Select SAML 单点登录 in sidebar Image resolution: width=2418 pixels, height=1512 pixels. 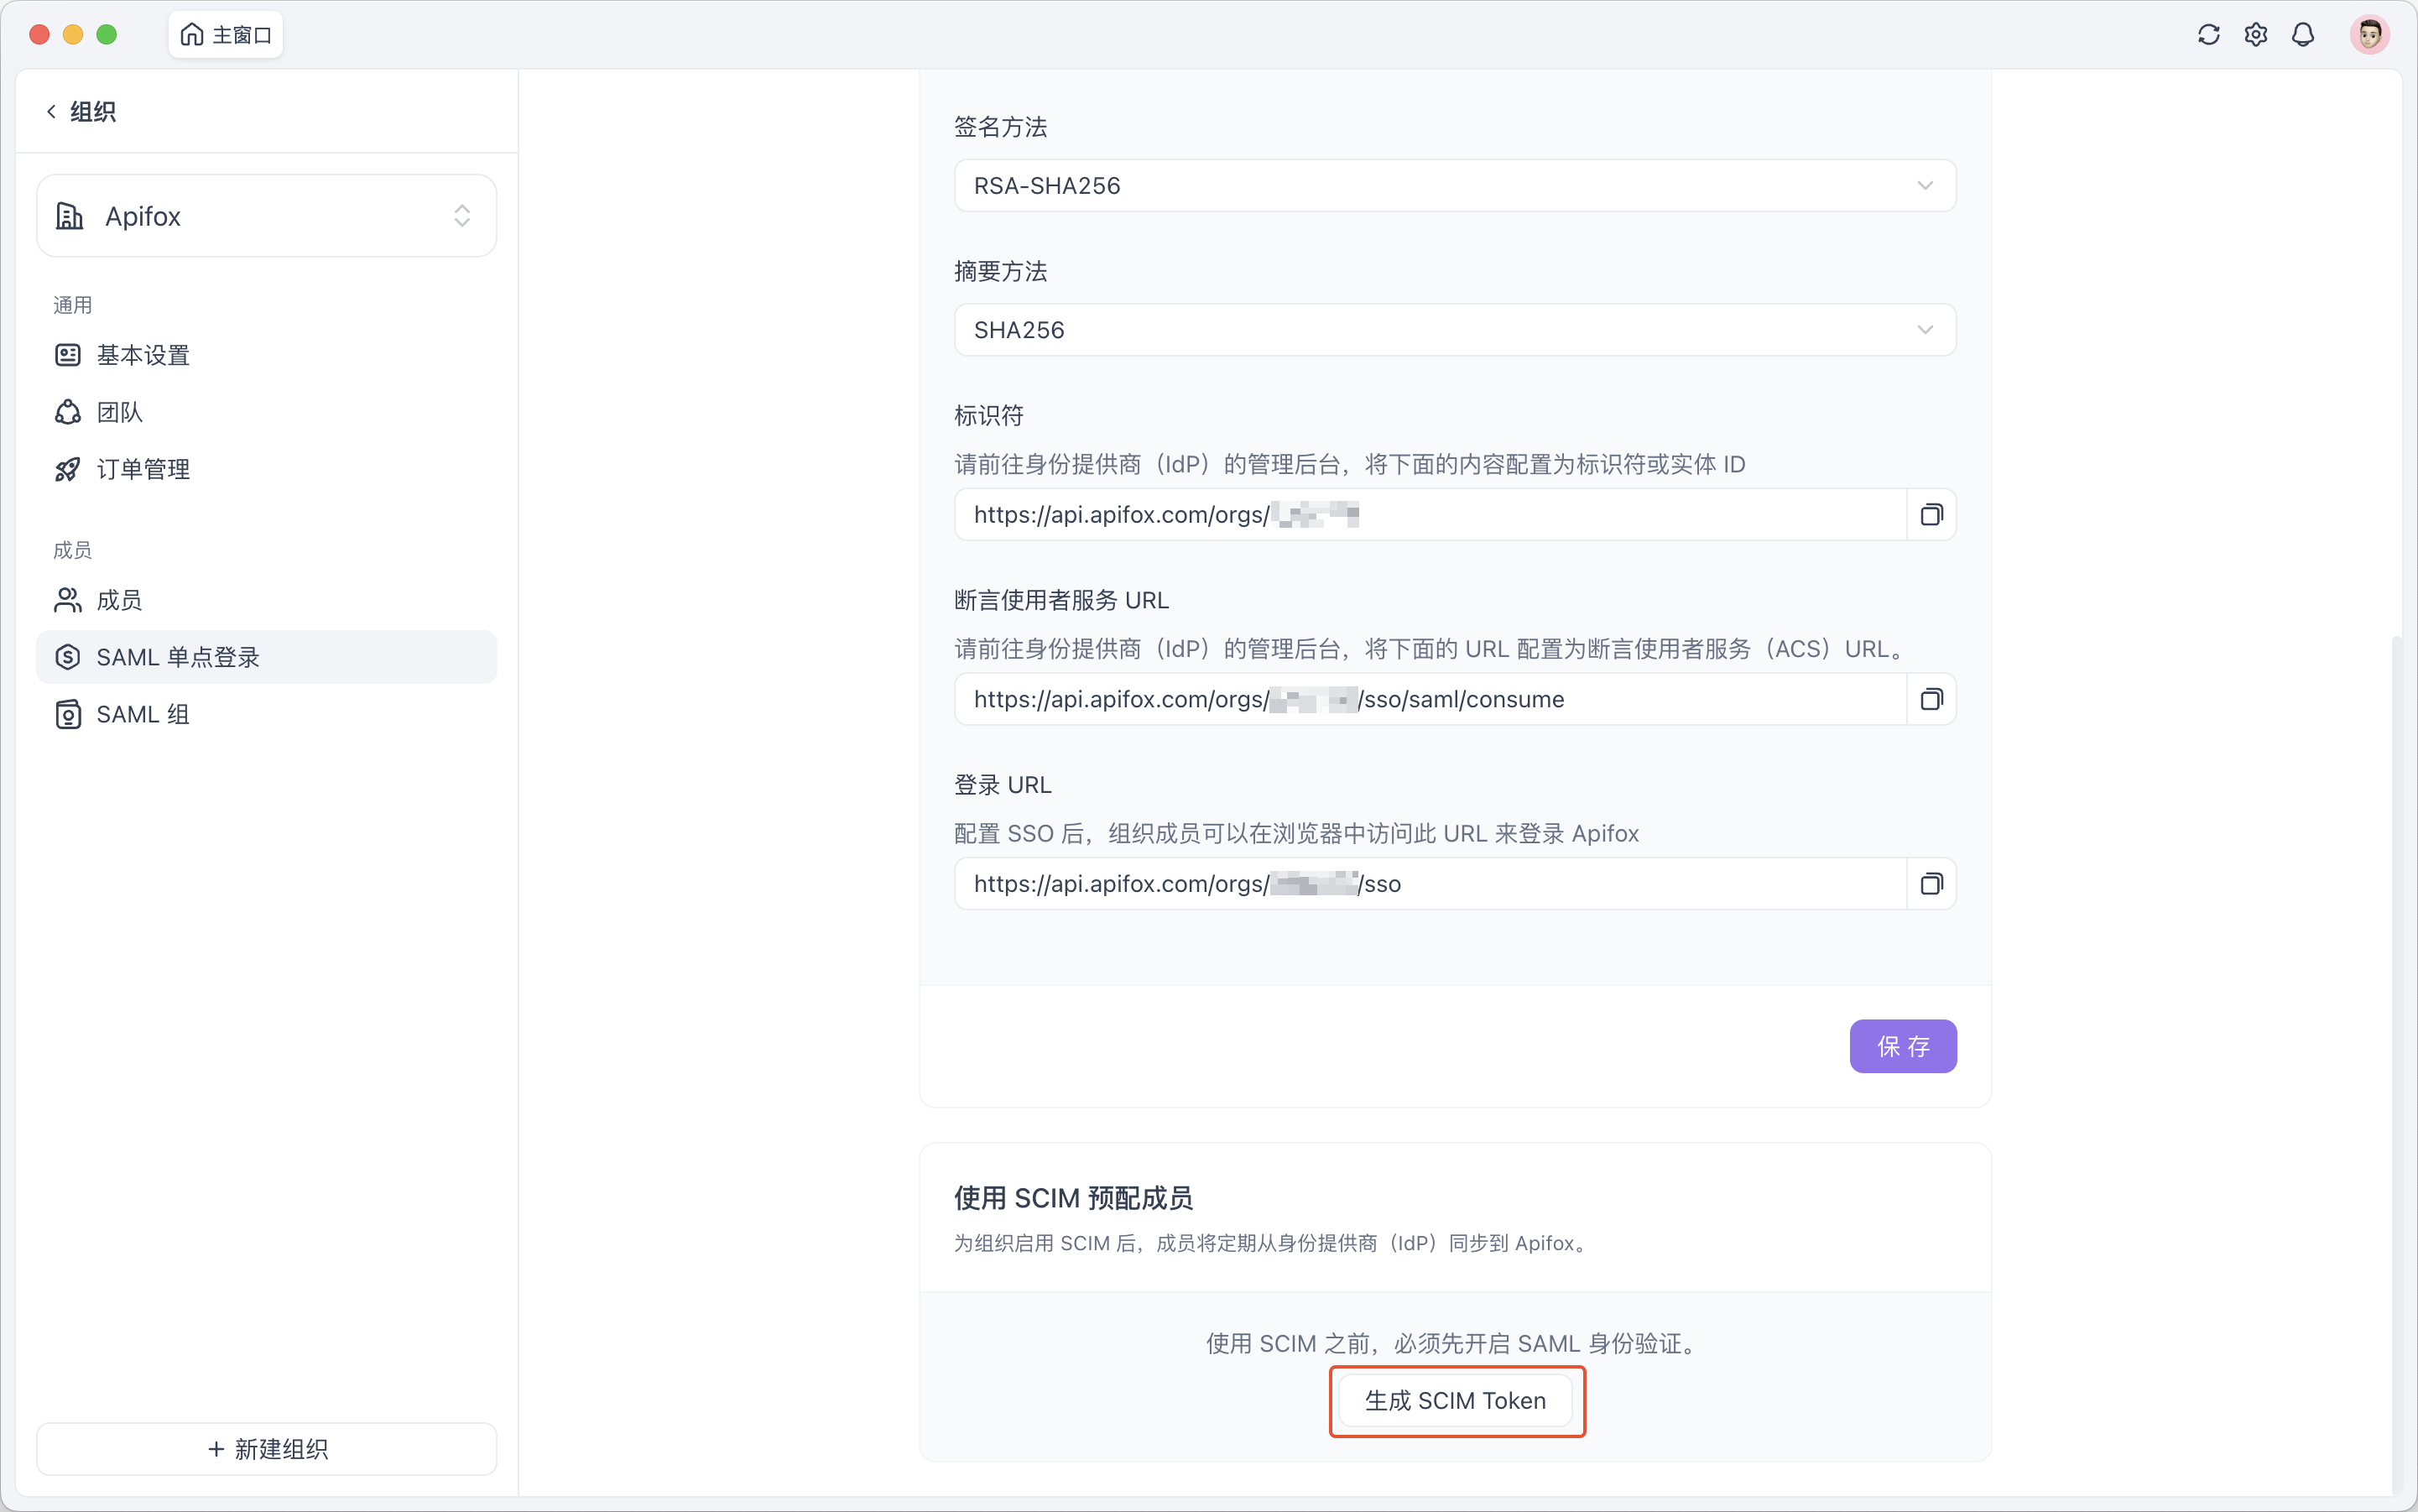point(177,657)
